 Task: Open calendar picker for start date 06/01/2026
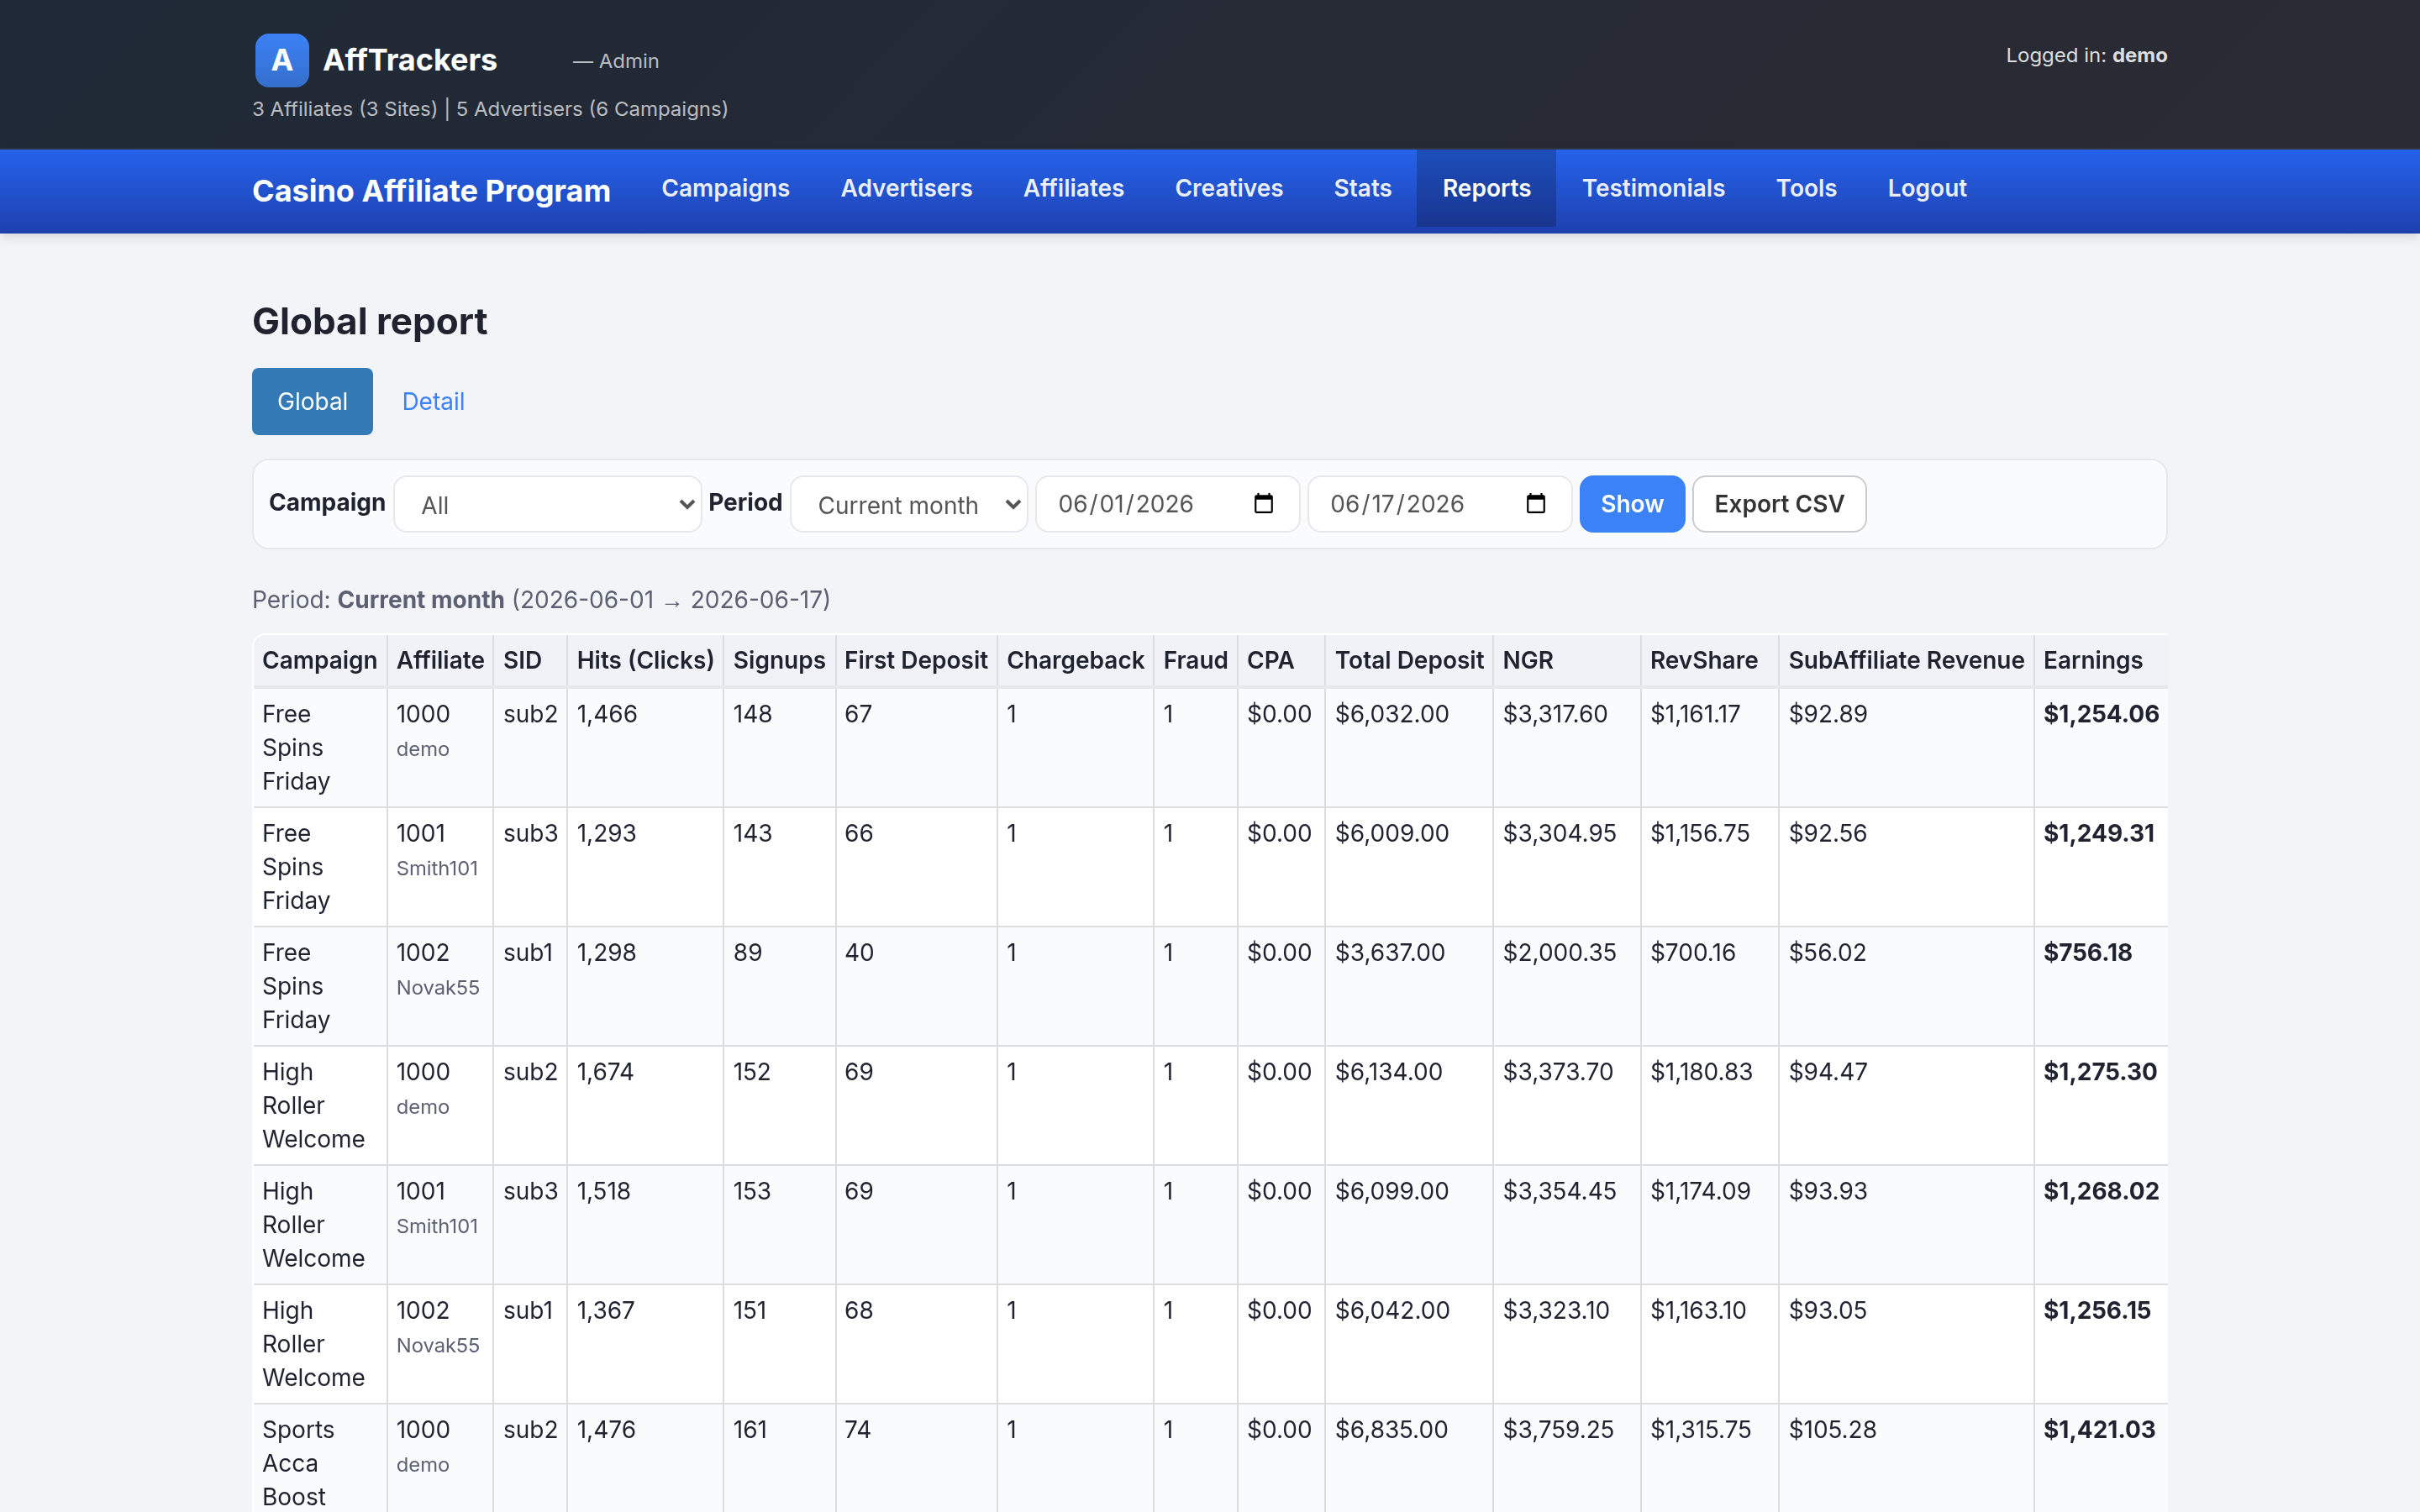pyautogui.click(x=1263, y=504)
